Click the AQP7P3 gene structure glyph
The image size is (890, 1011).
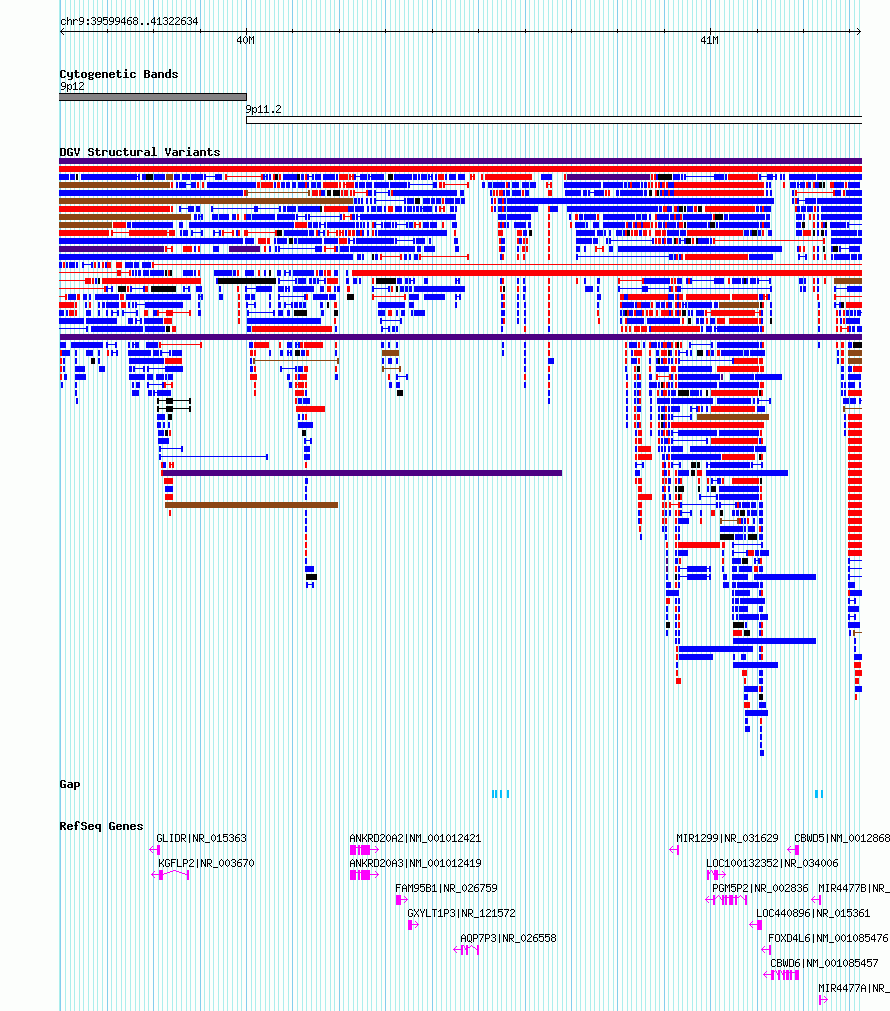tap(466, 950)
